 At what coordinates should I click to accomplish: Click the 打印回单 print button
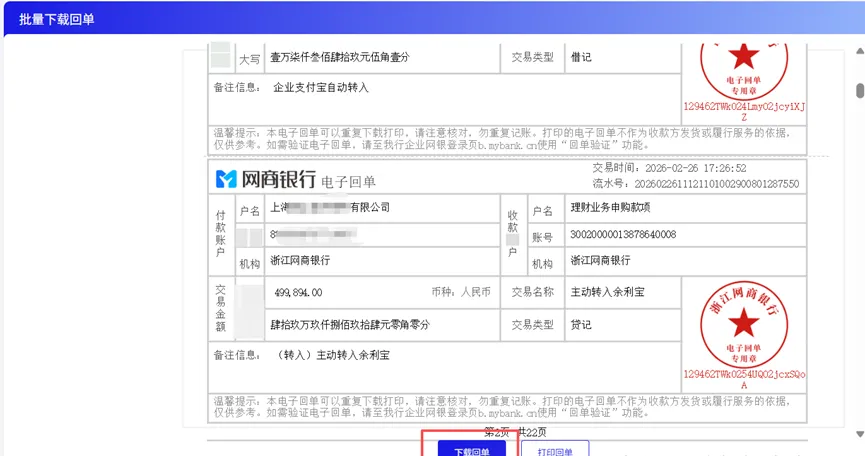tap(555, 448)
